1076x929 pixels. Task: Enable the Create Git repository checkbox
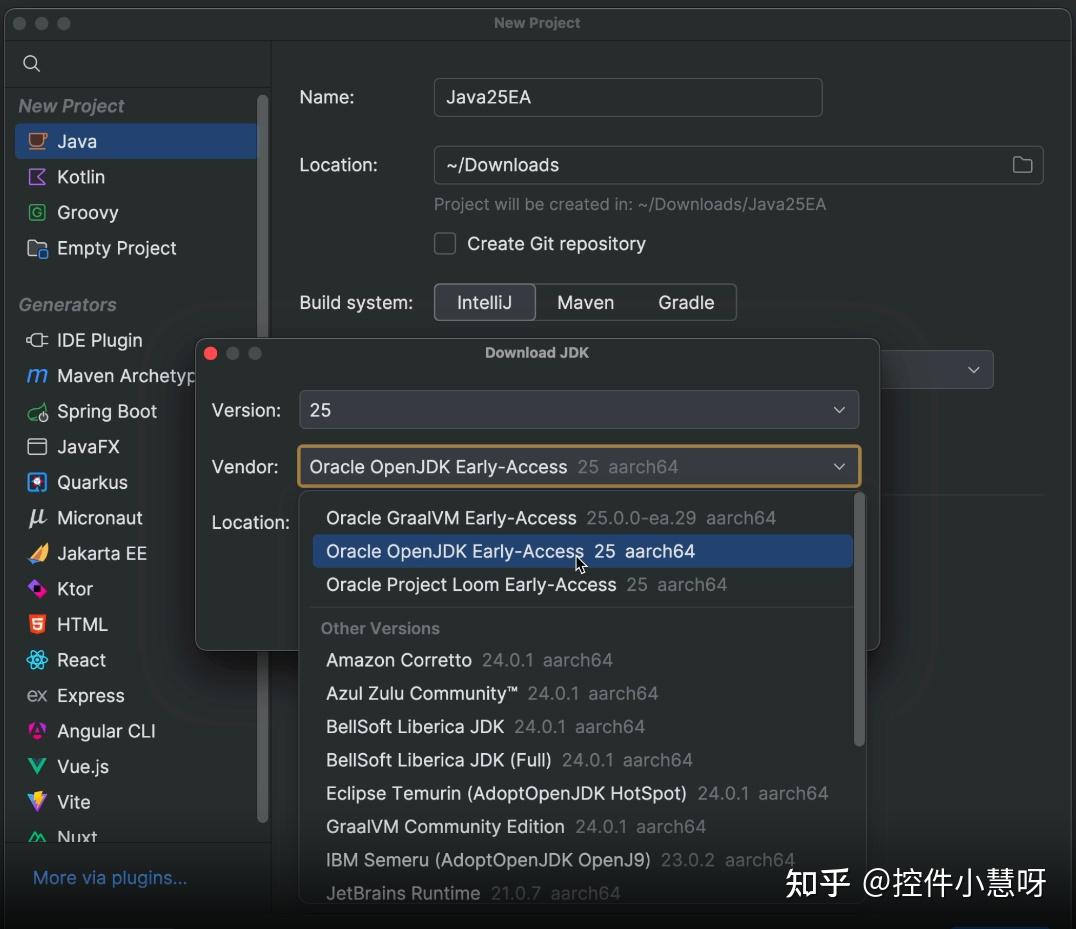point(444,243)
